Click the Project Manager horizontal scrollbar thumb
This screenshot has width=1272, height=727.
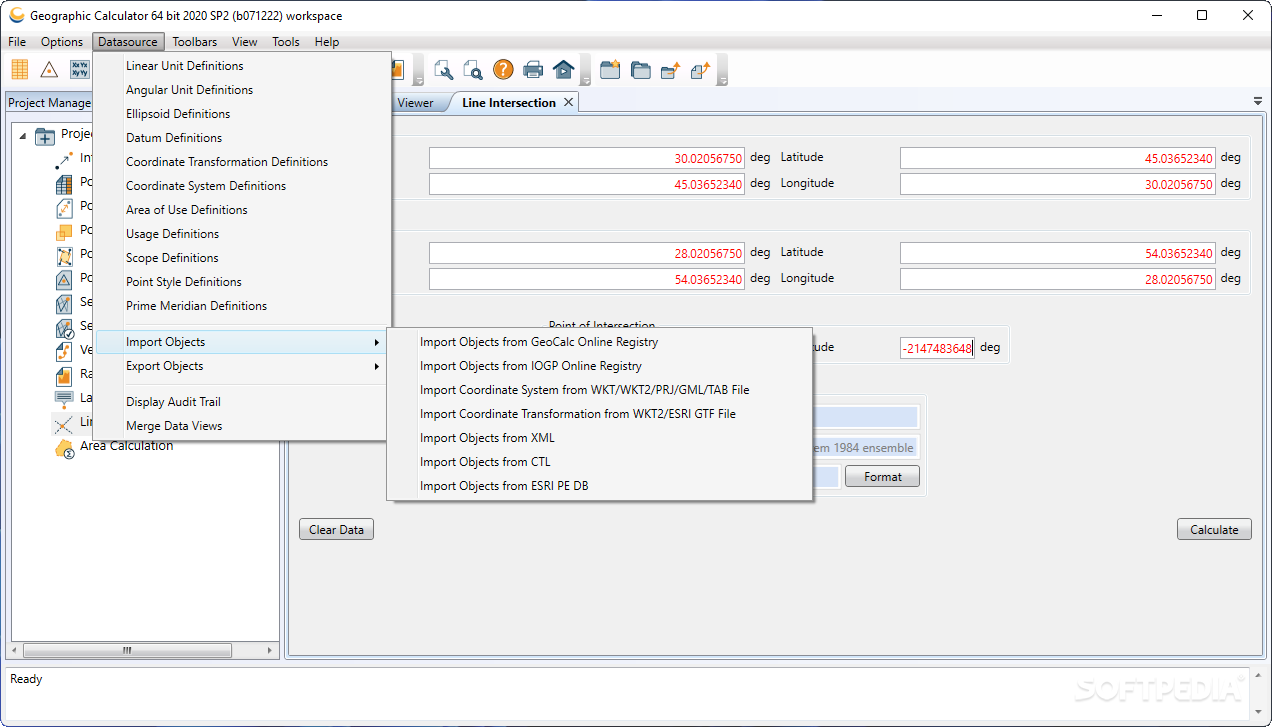(127, 650)
